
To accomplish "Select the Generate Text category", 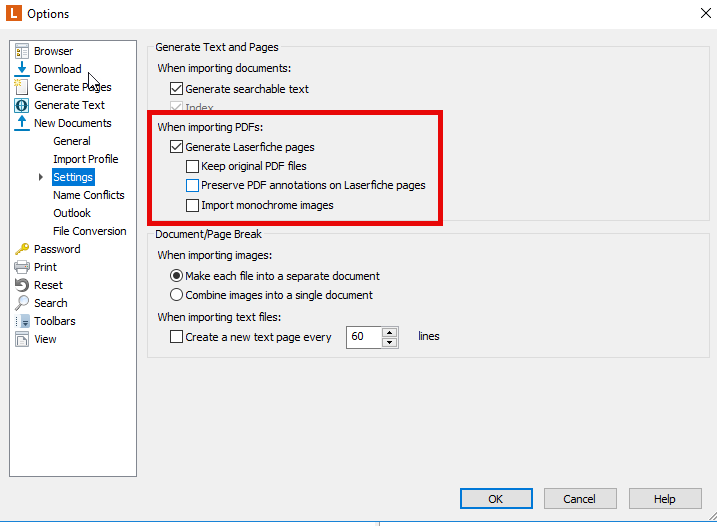I will pos(70,105).
